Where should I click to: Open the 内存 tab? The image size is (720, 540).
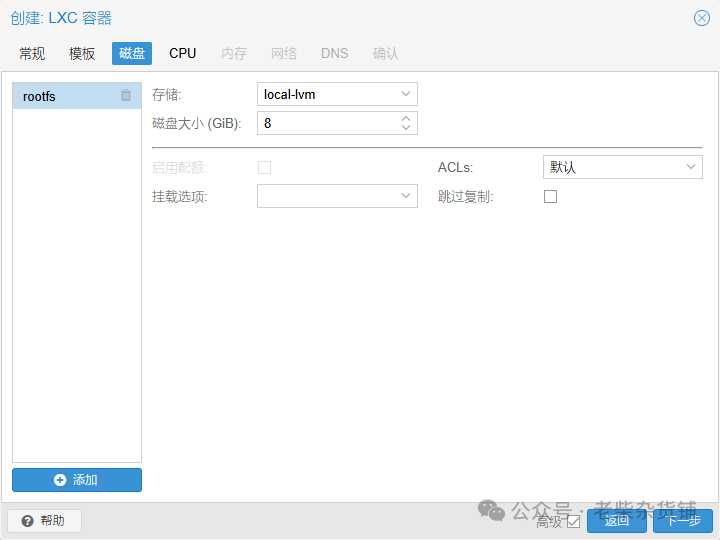[x=234, y=54]
